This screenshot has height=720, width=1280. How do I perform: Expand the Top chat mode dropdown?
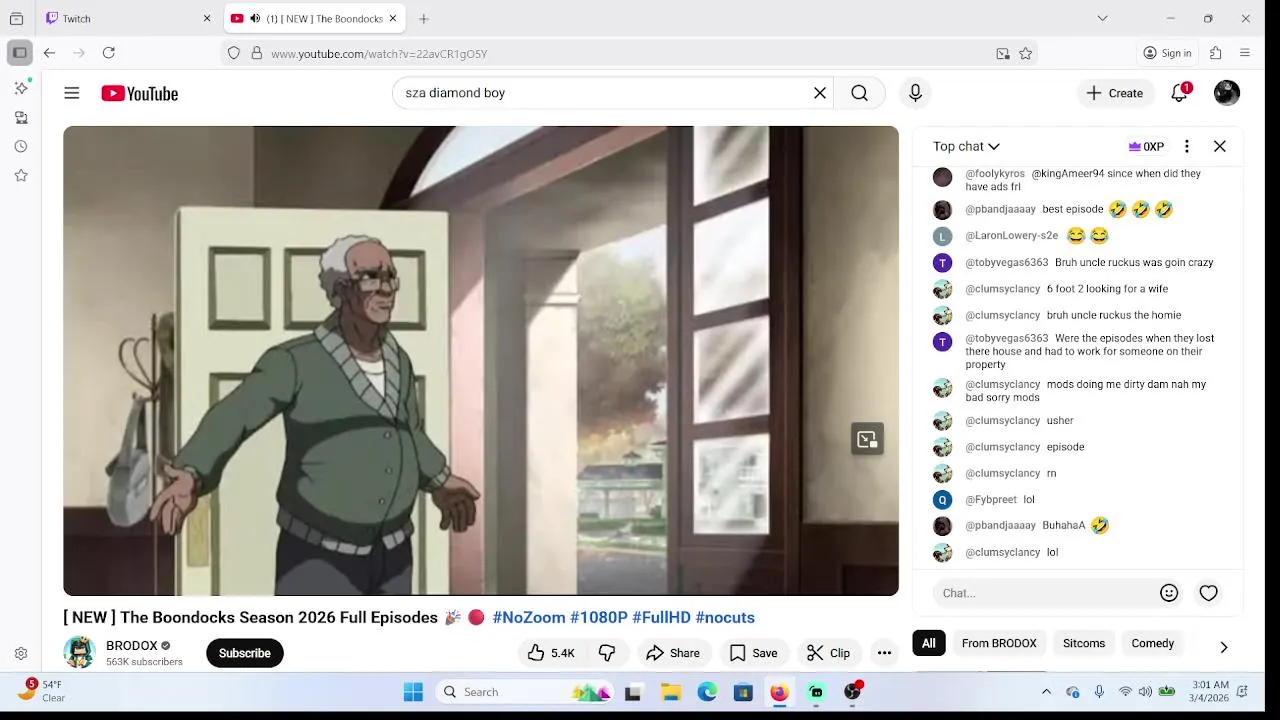pos(966,146)
